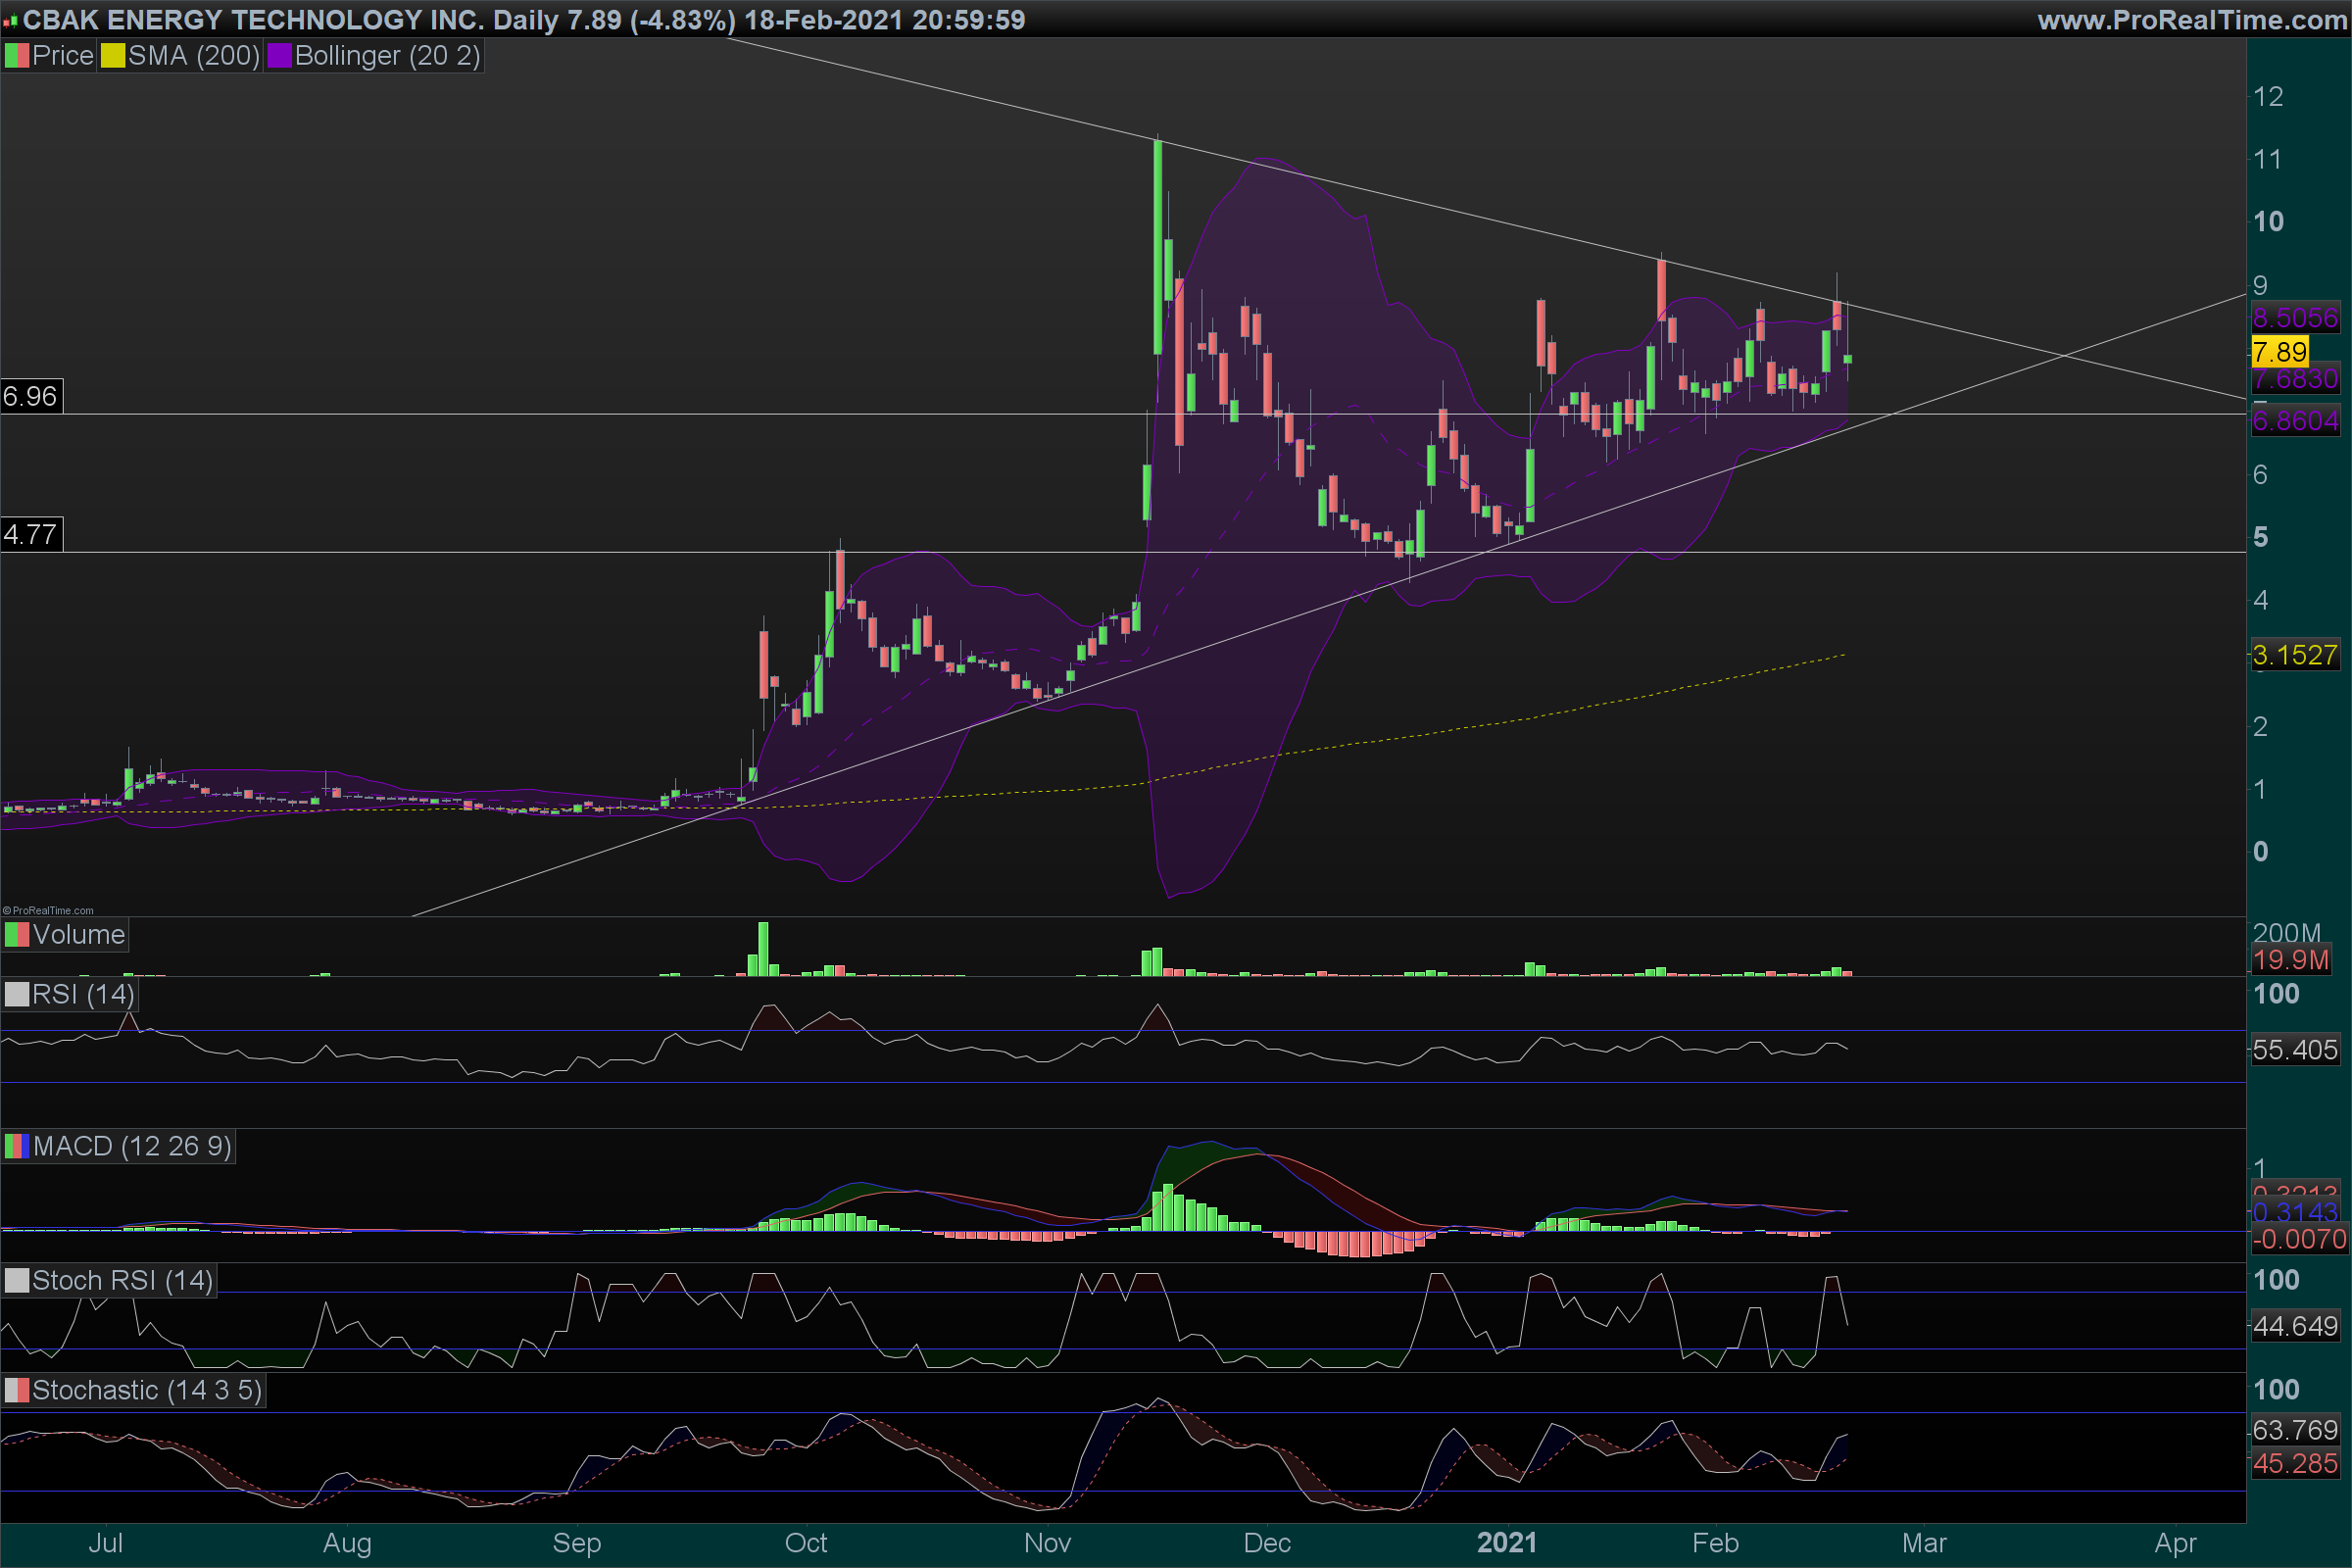The width and height of the screenshot is (2352, 1568).
Task: Open the www.ProRealTime.com link at top right
Action: click(2192, 20)
